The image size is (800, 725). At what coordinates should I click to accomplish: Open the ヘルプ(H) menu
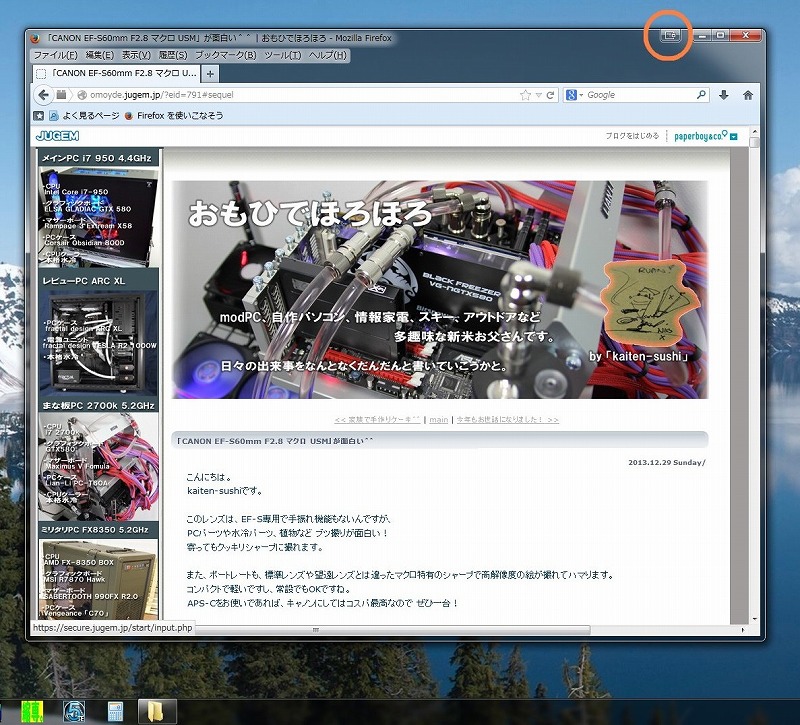pos(328,55)
